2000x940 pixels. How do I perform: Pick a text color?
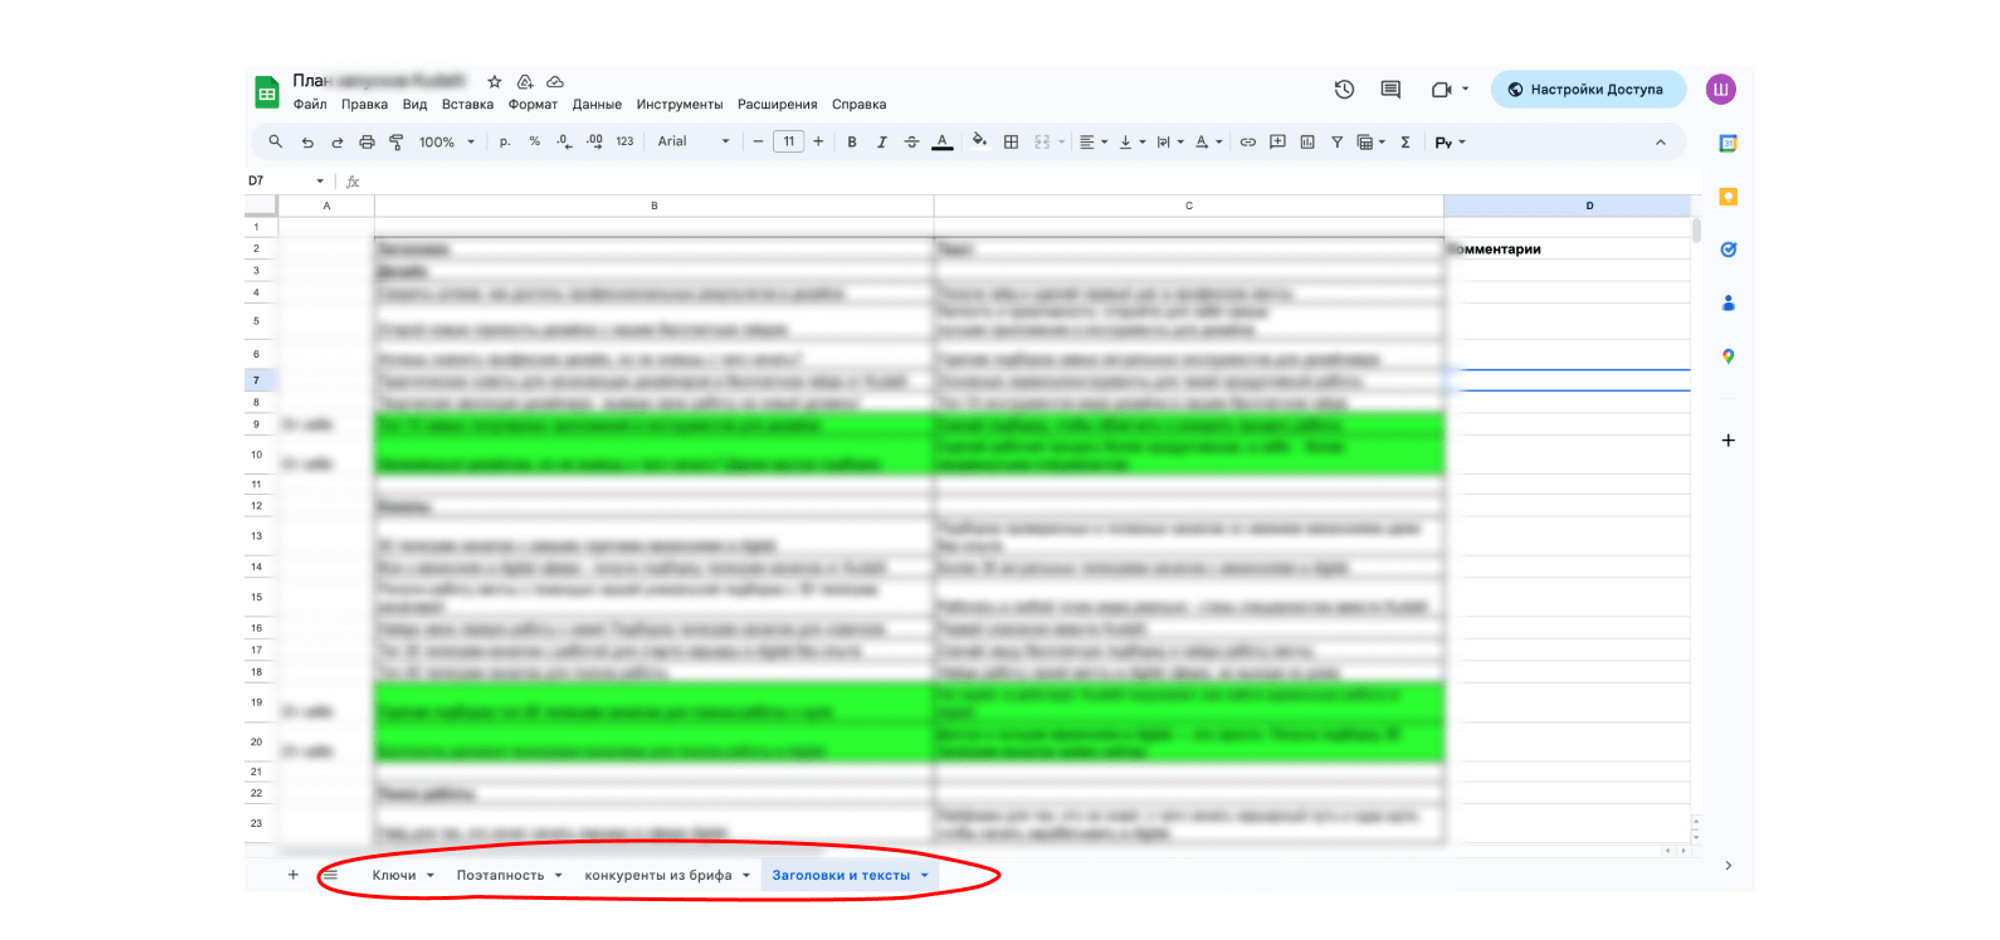(942, 142)
